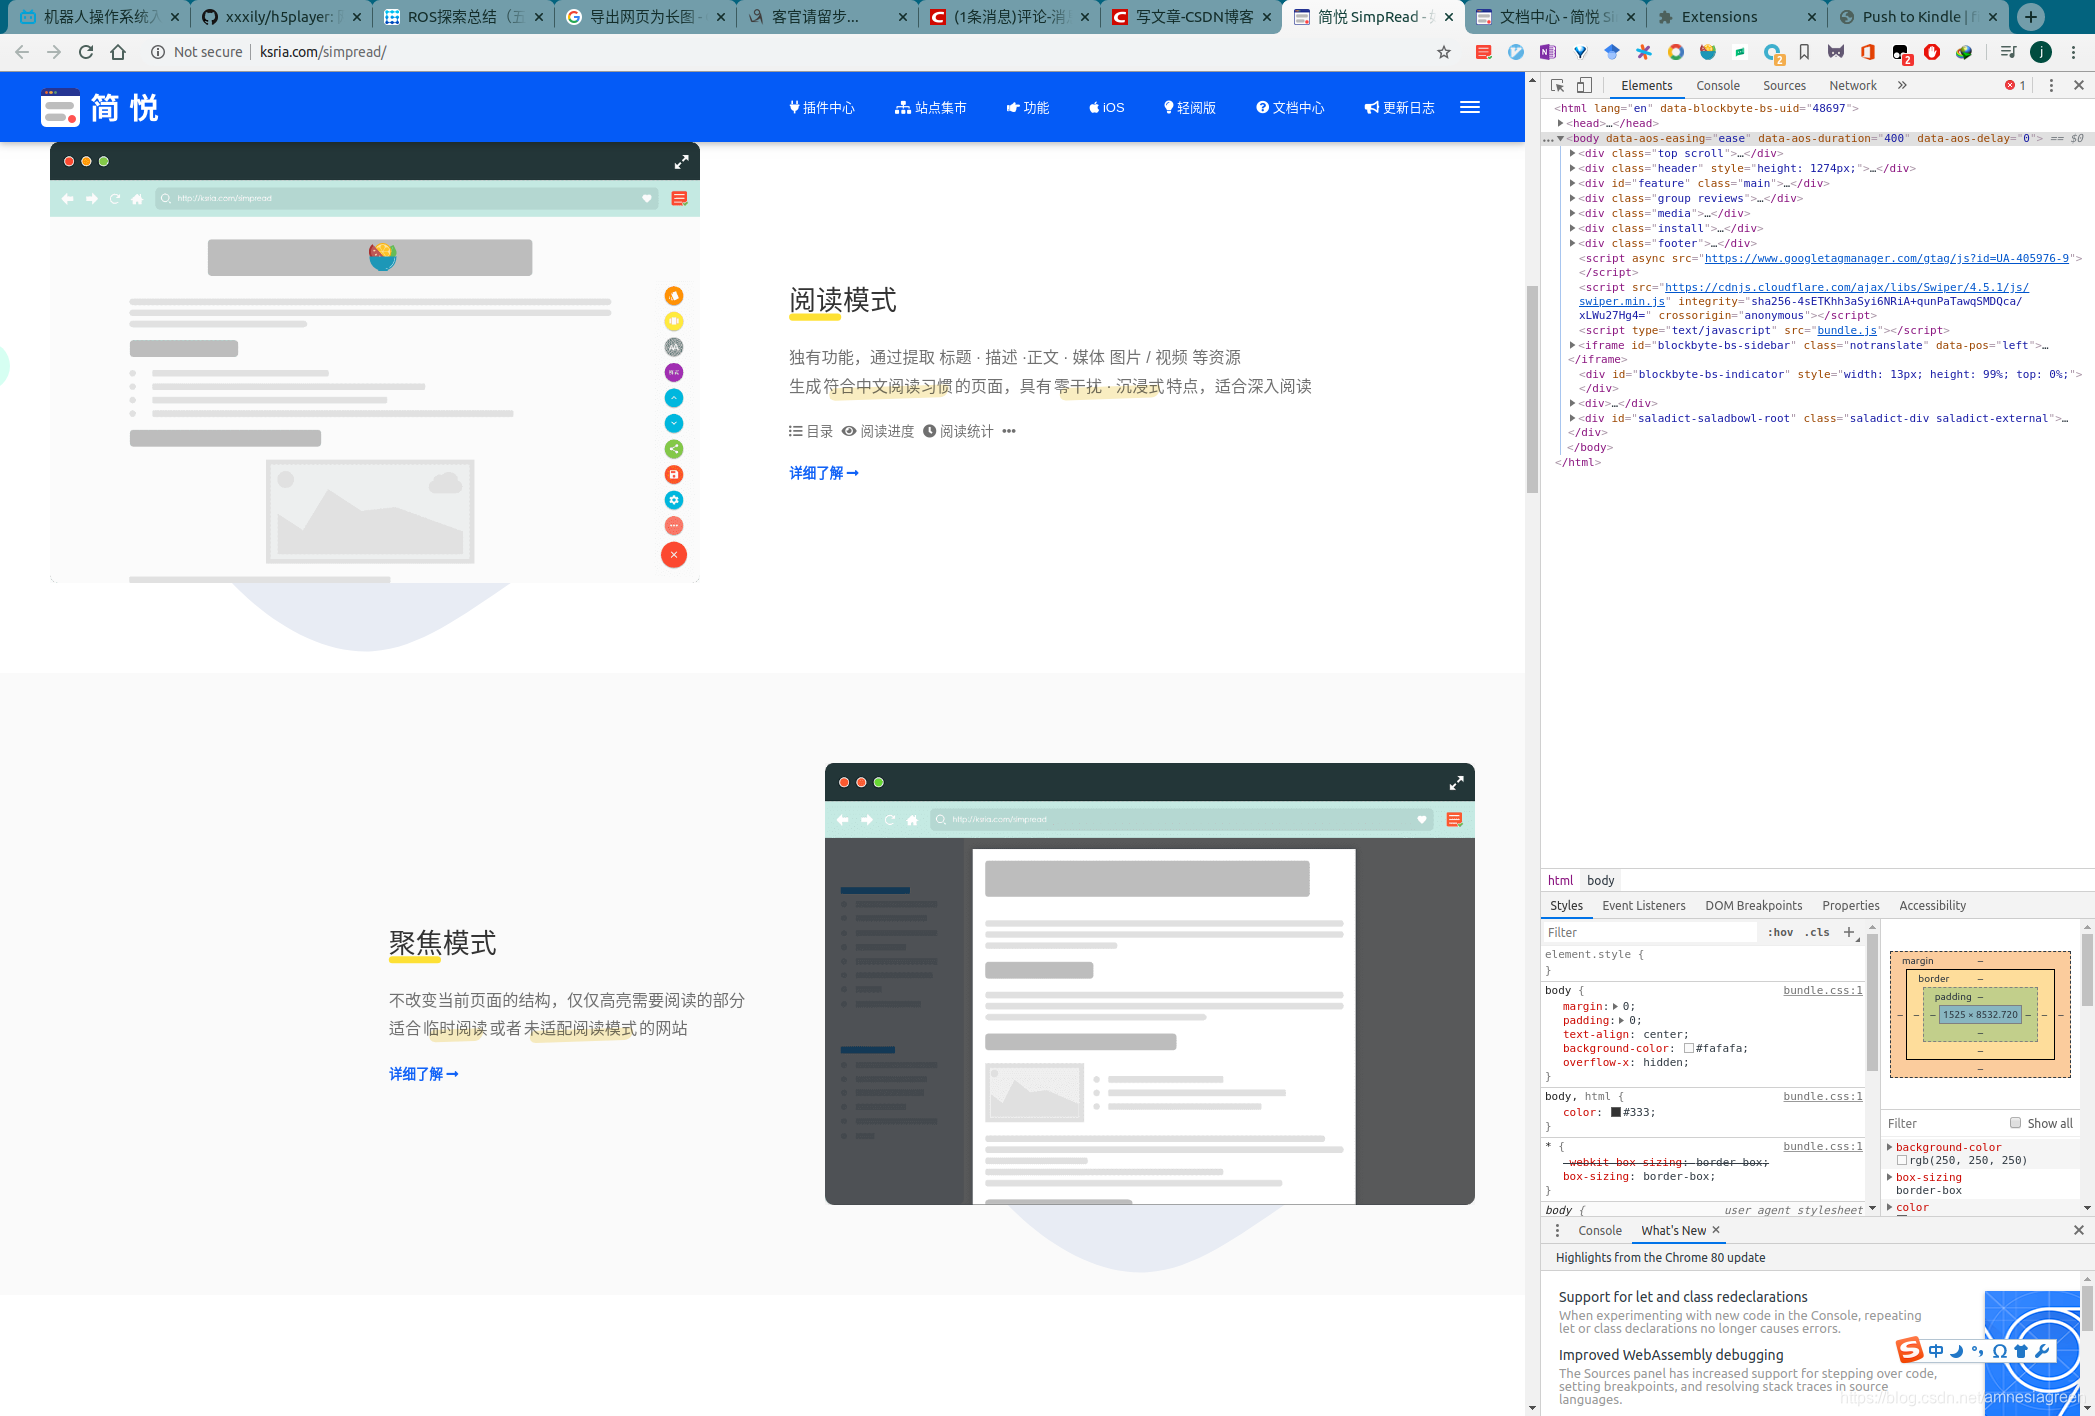Image resolution: width=2095 pixels, height=1416 pixels.
Task: Click the Chrome address bar URL
Action: (323, 52)
